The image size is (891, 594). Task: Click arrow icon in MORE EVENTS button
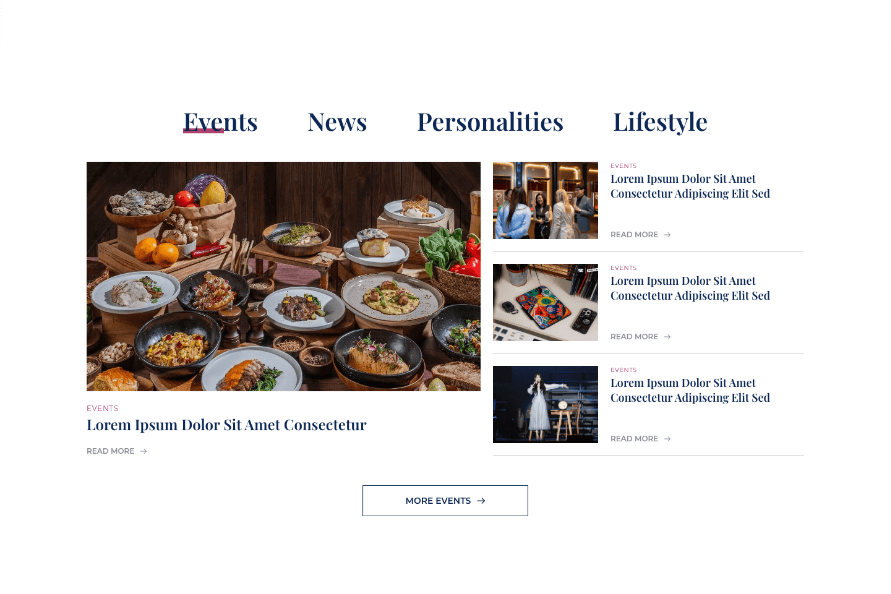pos(481,501)
